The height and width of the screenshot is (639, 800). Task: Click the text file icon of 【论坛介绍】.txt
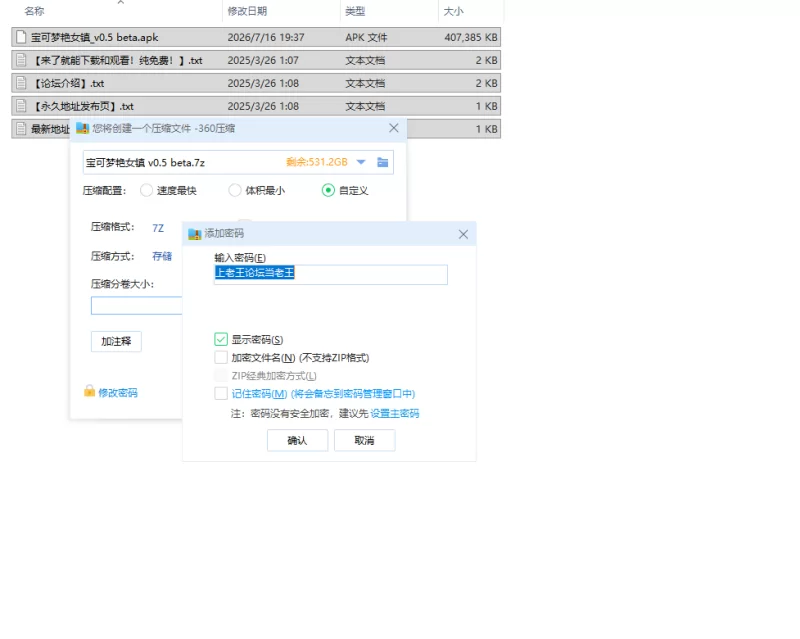[x=21, y=83]
